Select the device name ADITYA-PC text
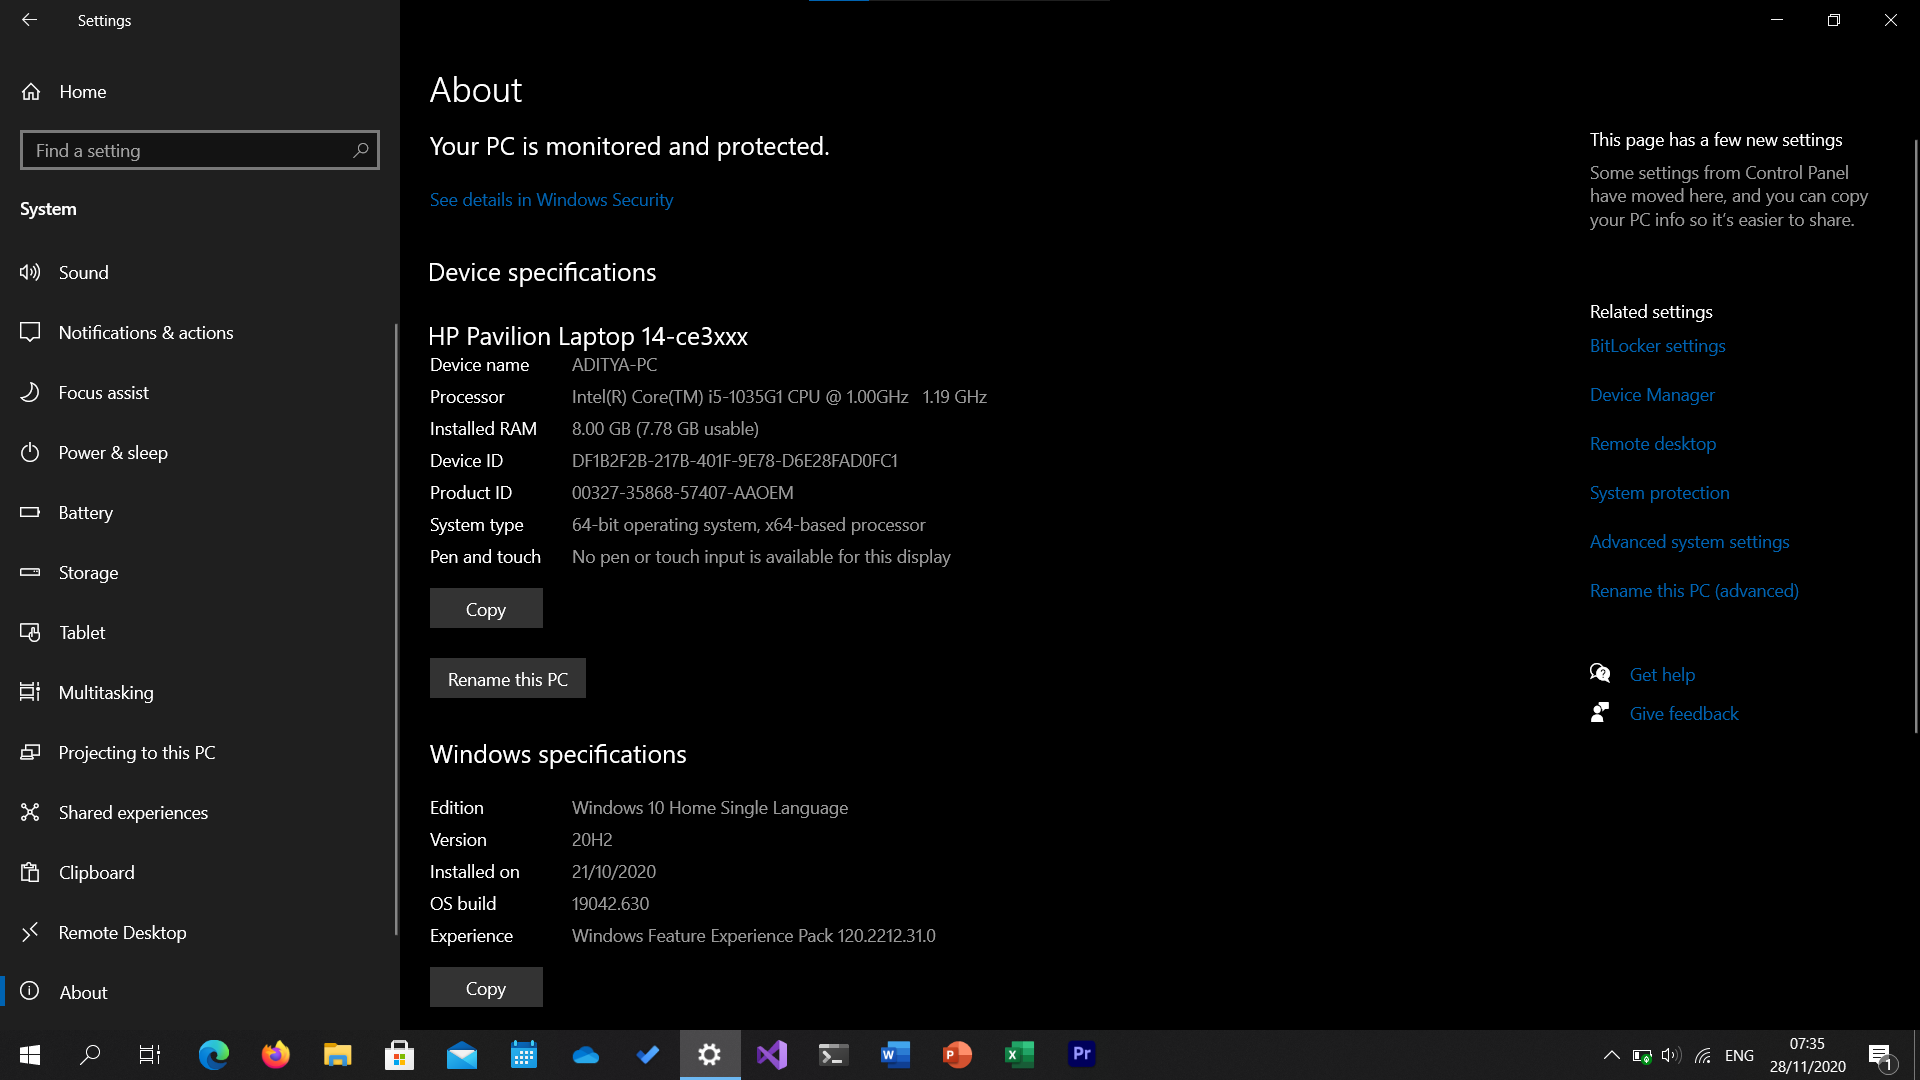1920x1080 pixels. [x=614, y=365]
